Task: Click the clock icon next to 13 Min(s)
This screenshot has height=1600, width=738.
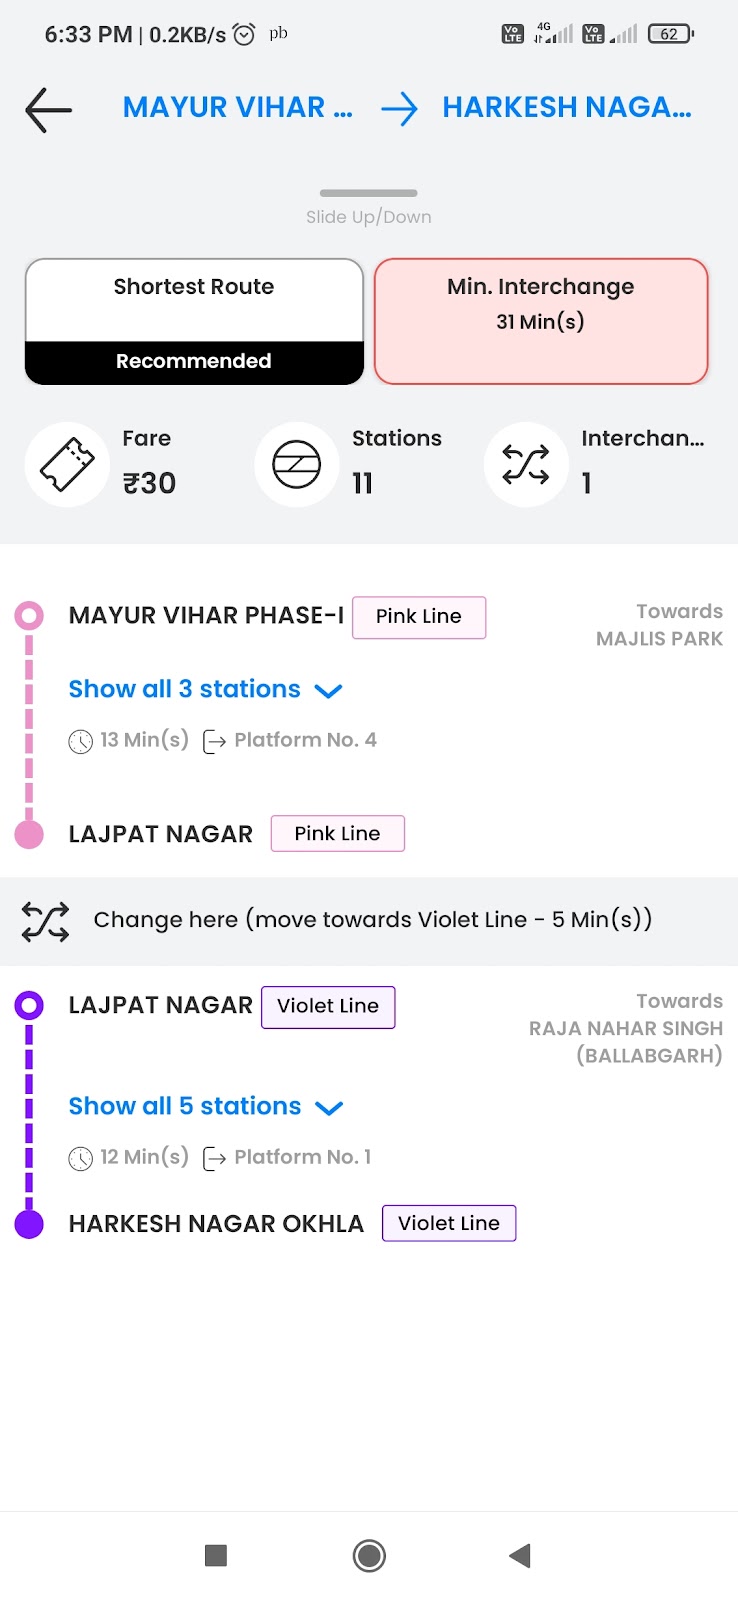Action: [x=80, y=742]
